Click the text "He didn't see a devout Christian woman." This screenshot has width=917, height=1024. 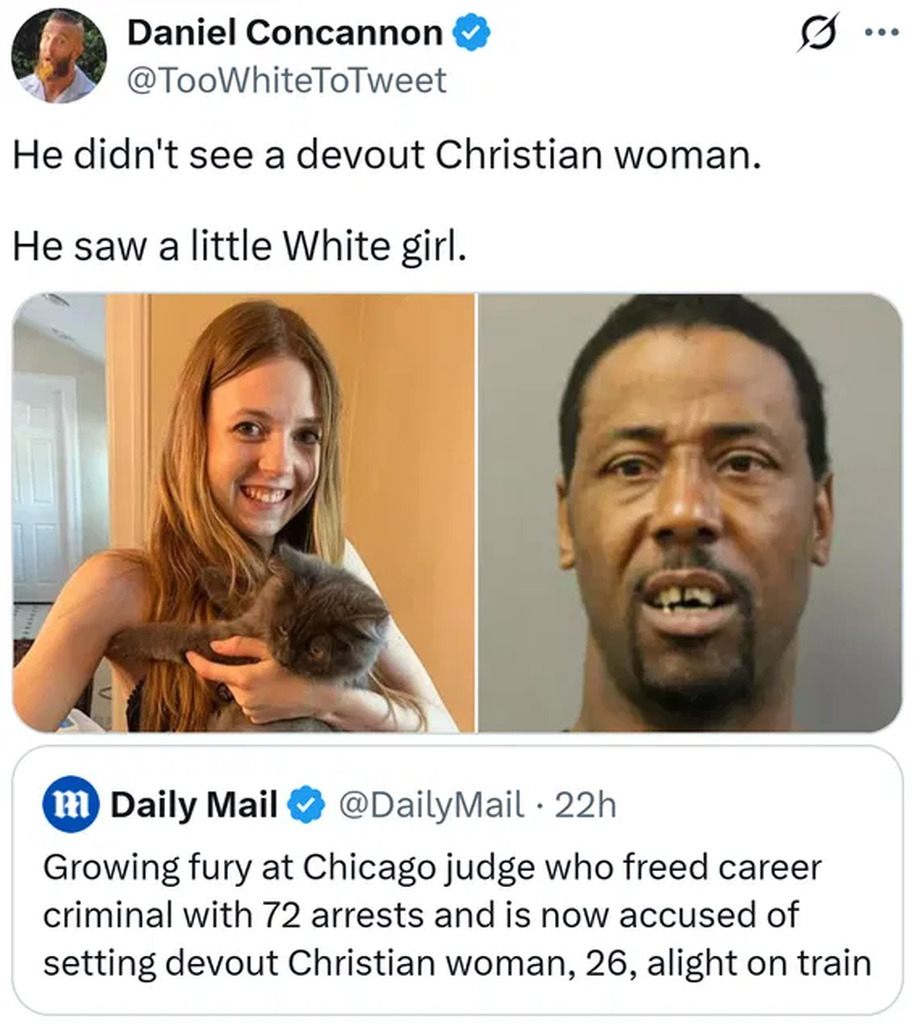[x=388, y=155]
